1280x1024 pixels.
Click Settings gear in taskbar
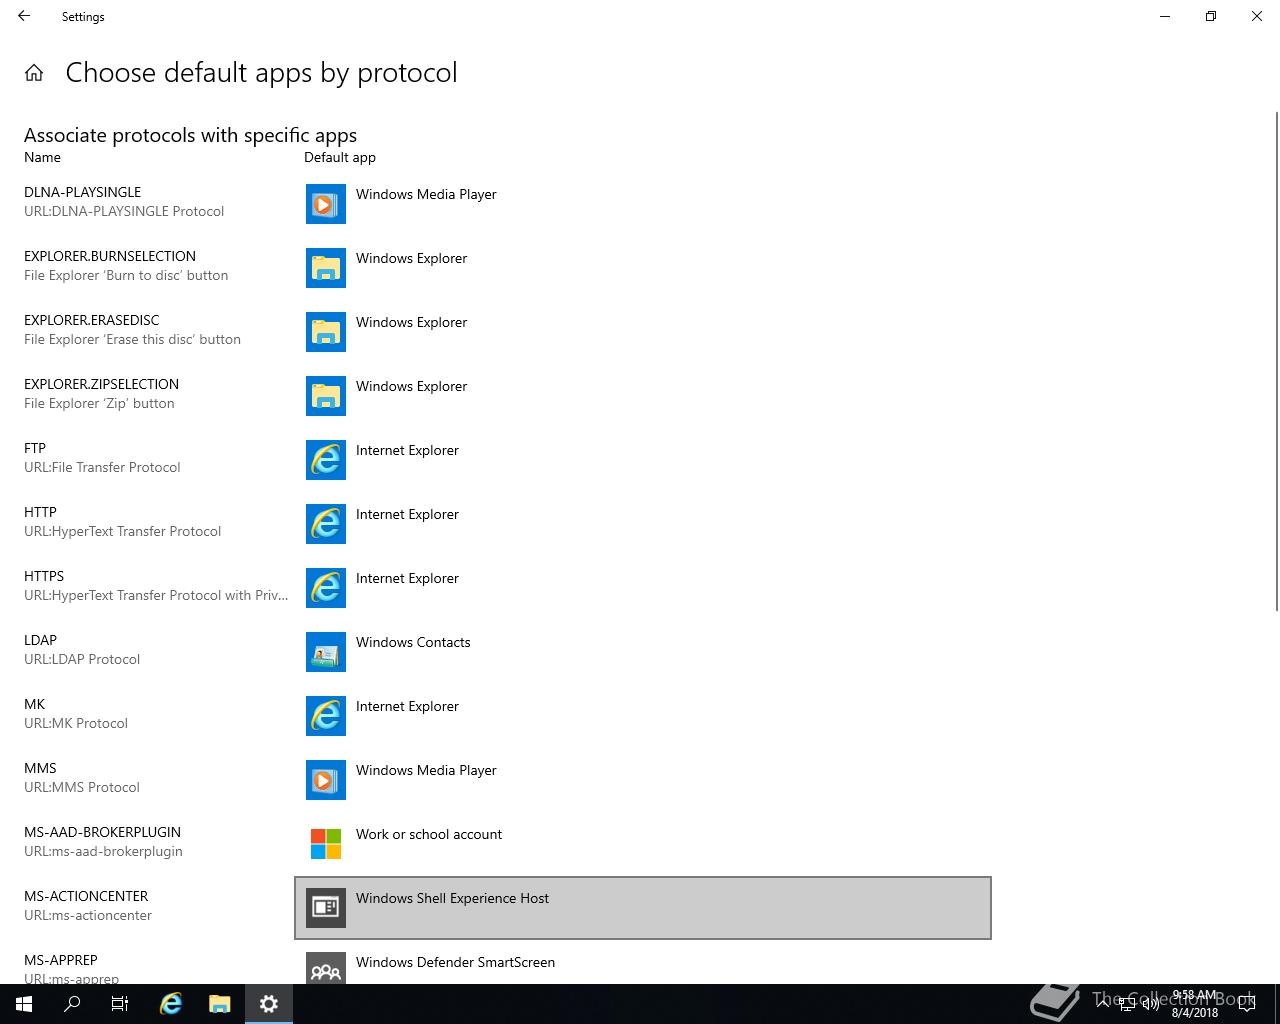268,1004
